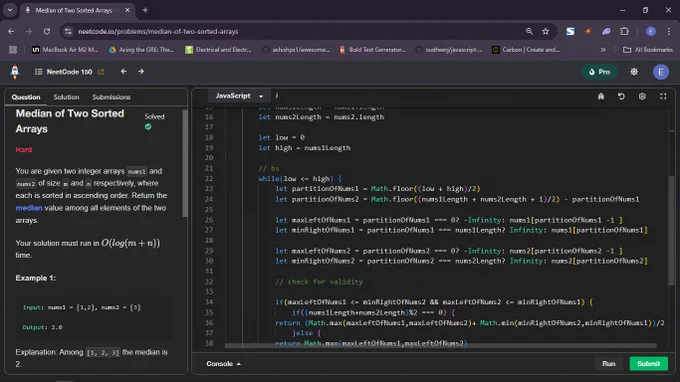Click the browser forward button
The image size is (680, 382).
click(29, 31)
